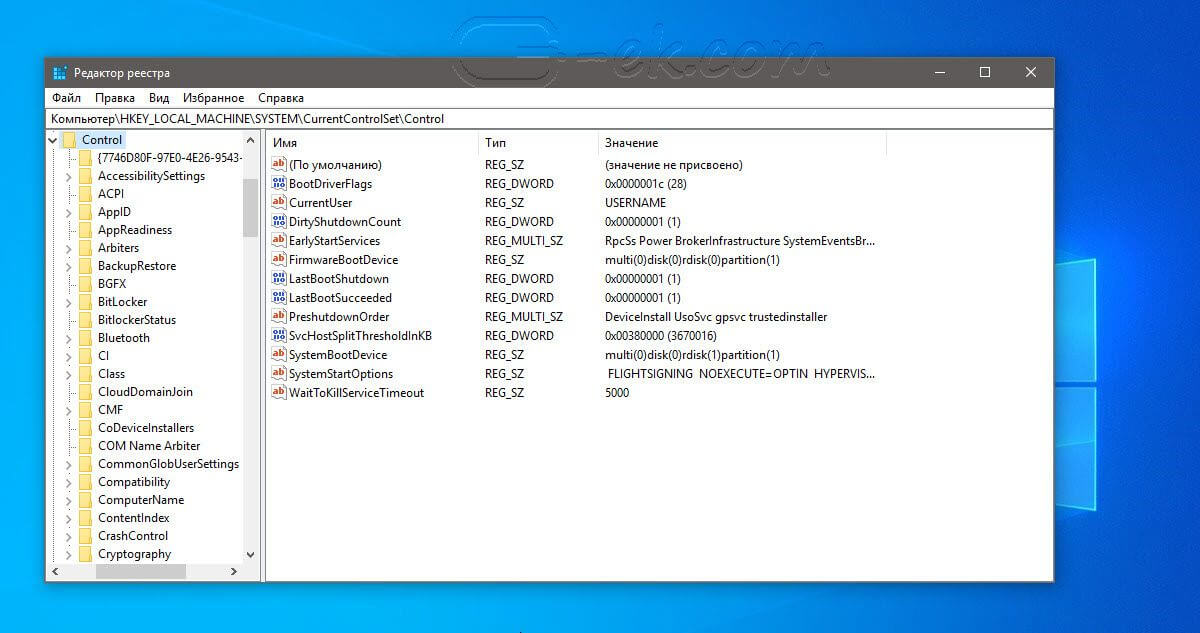Sort values by the Тип column header
Viewport: 1200px width, 633px height.
pyautogui.click(x=538, y=143)
